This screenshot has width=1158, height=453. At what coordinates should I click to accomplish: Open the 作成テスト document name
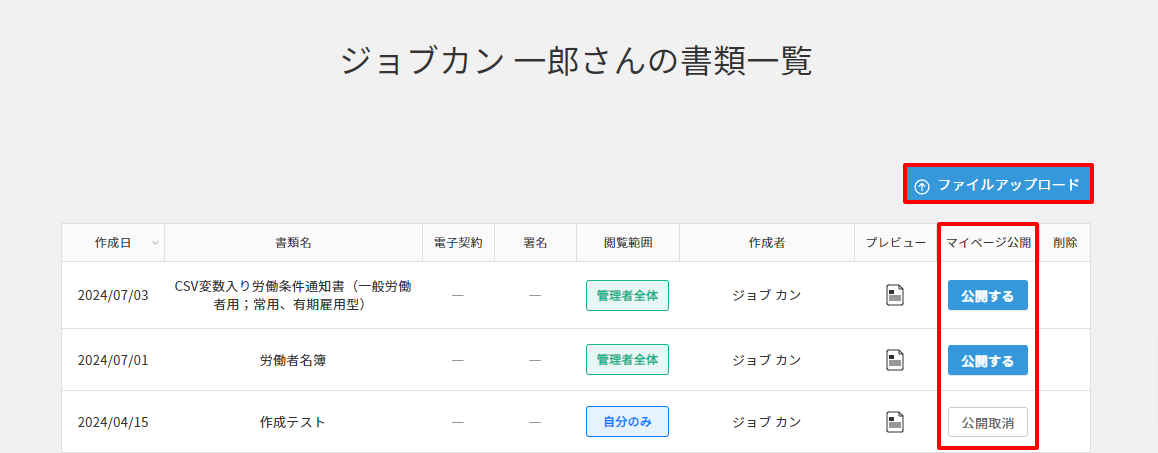tap(293, 422)
